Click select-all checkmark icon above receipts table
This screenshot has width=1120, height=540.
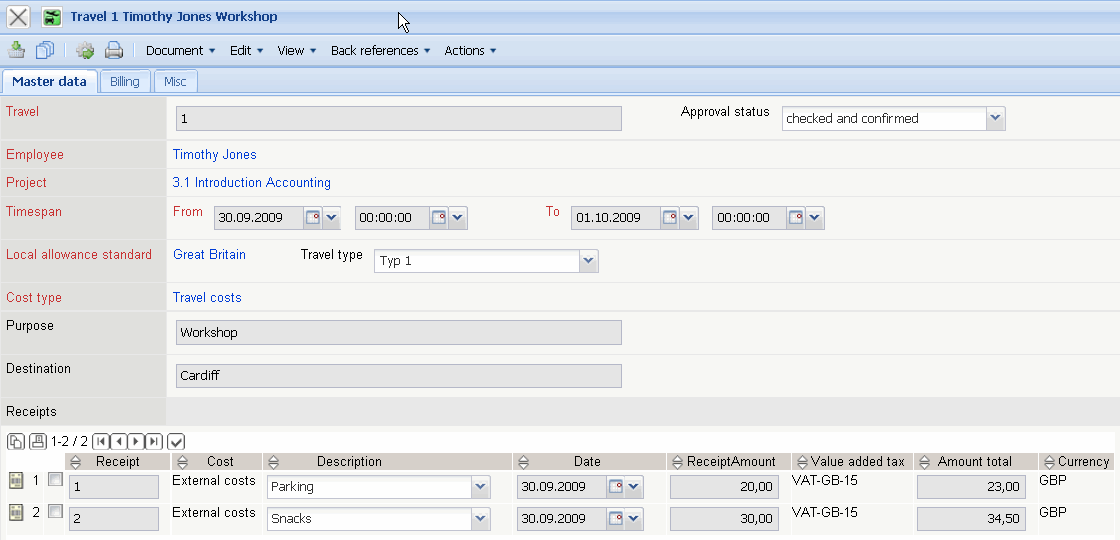[176, 441]
